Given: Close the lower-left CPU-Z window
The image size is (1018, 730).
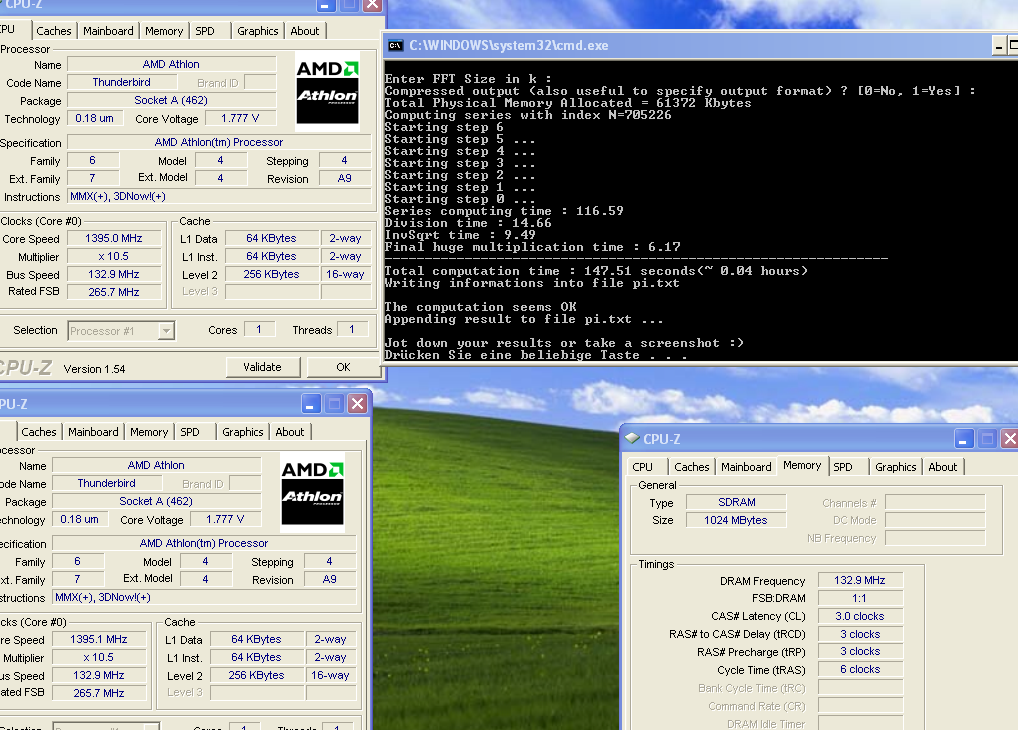Looking at the screenshot, I should point(358,404).
